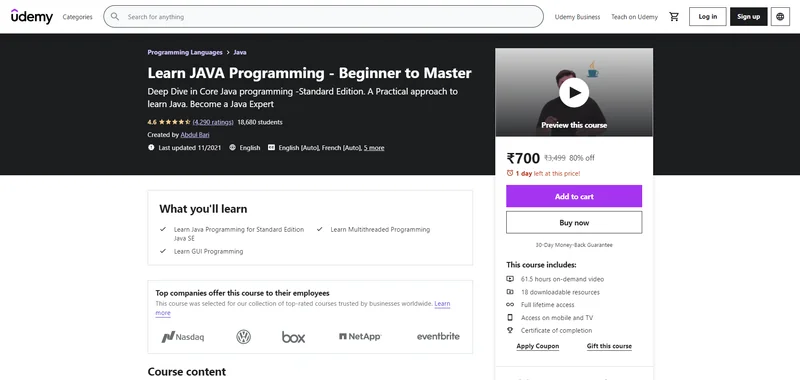800x380 pixels.
Task: Click Certificate of completion text
Action: [556, 331]
